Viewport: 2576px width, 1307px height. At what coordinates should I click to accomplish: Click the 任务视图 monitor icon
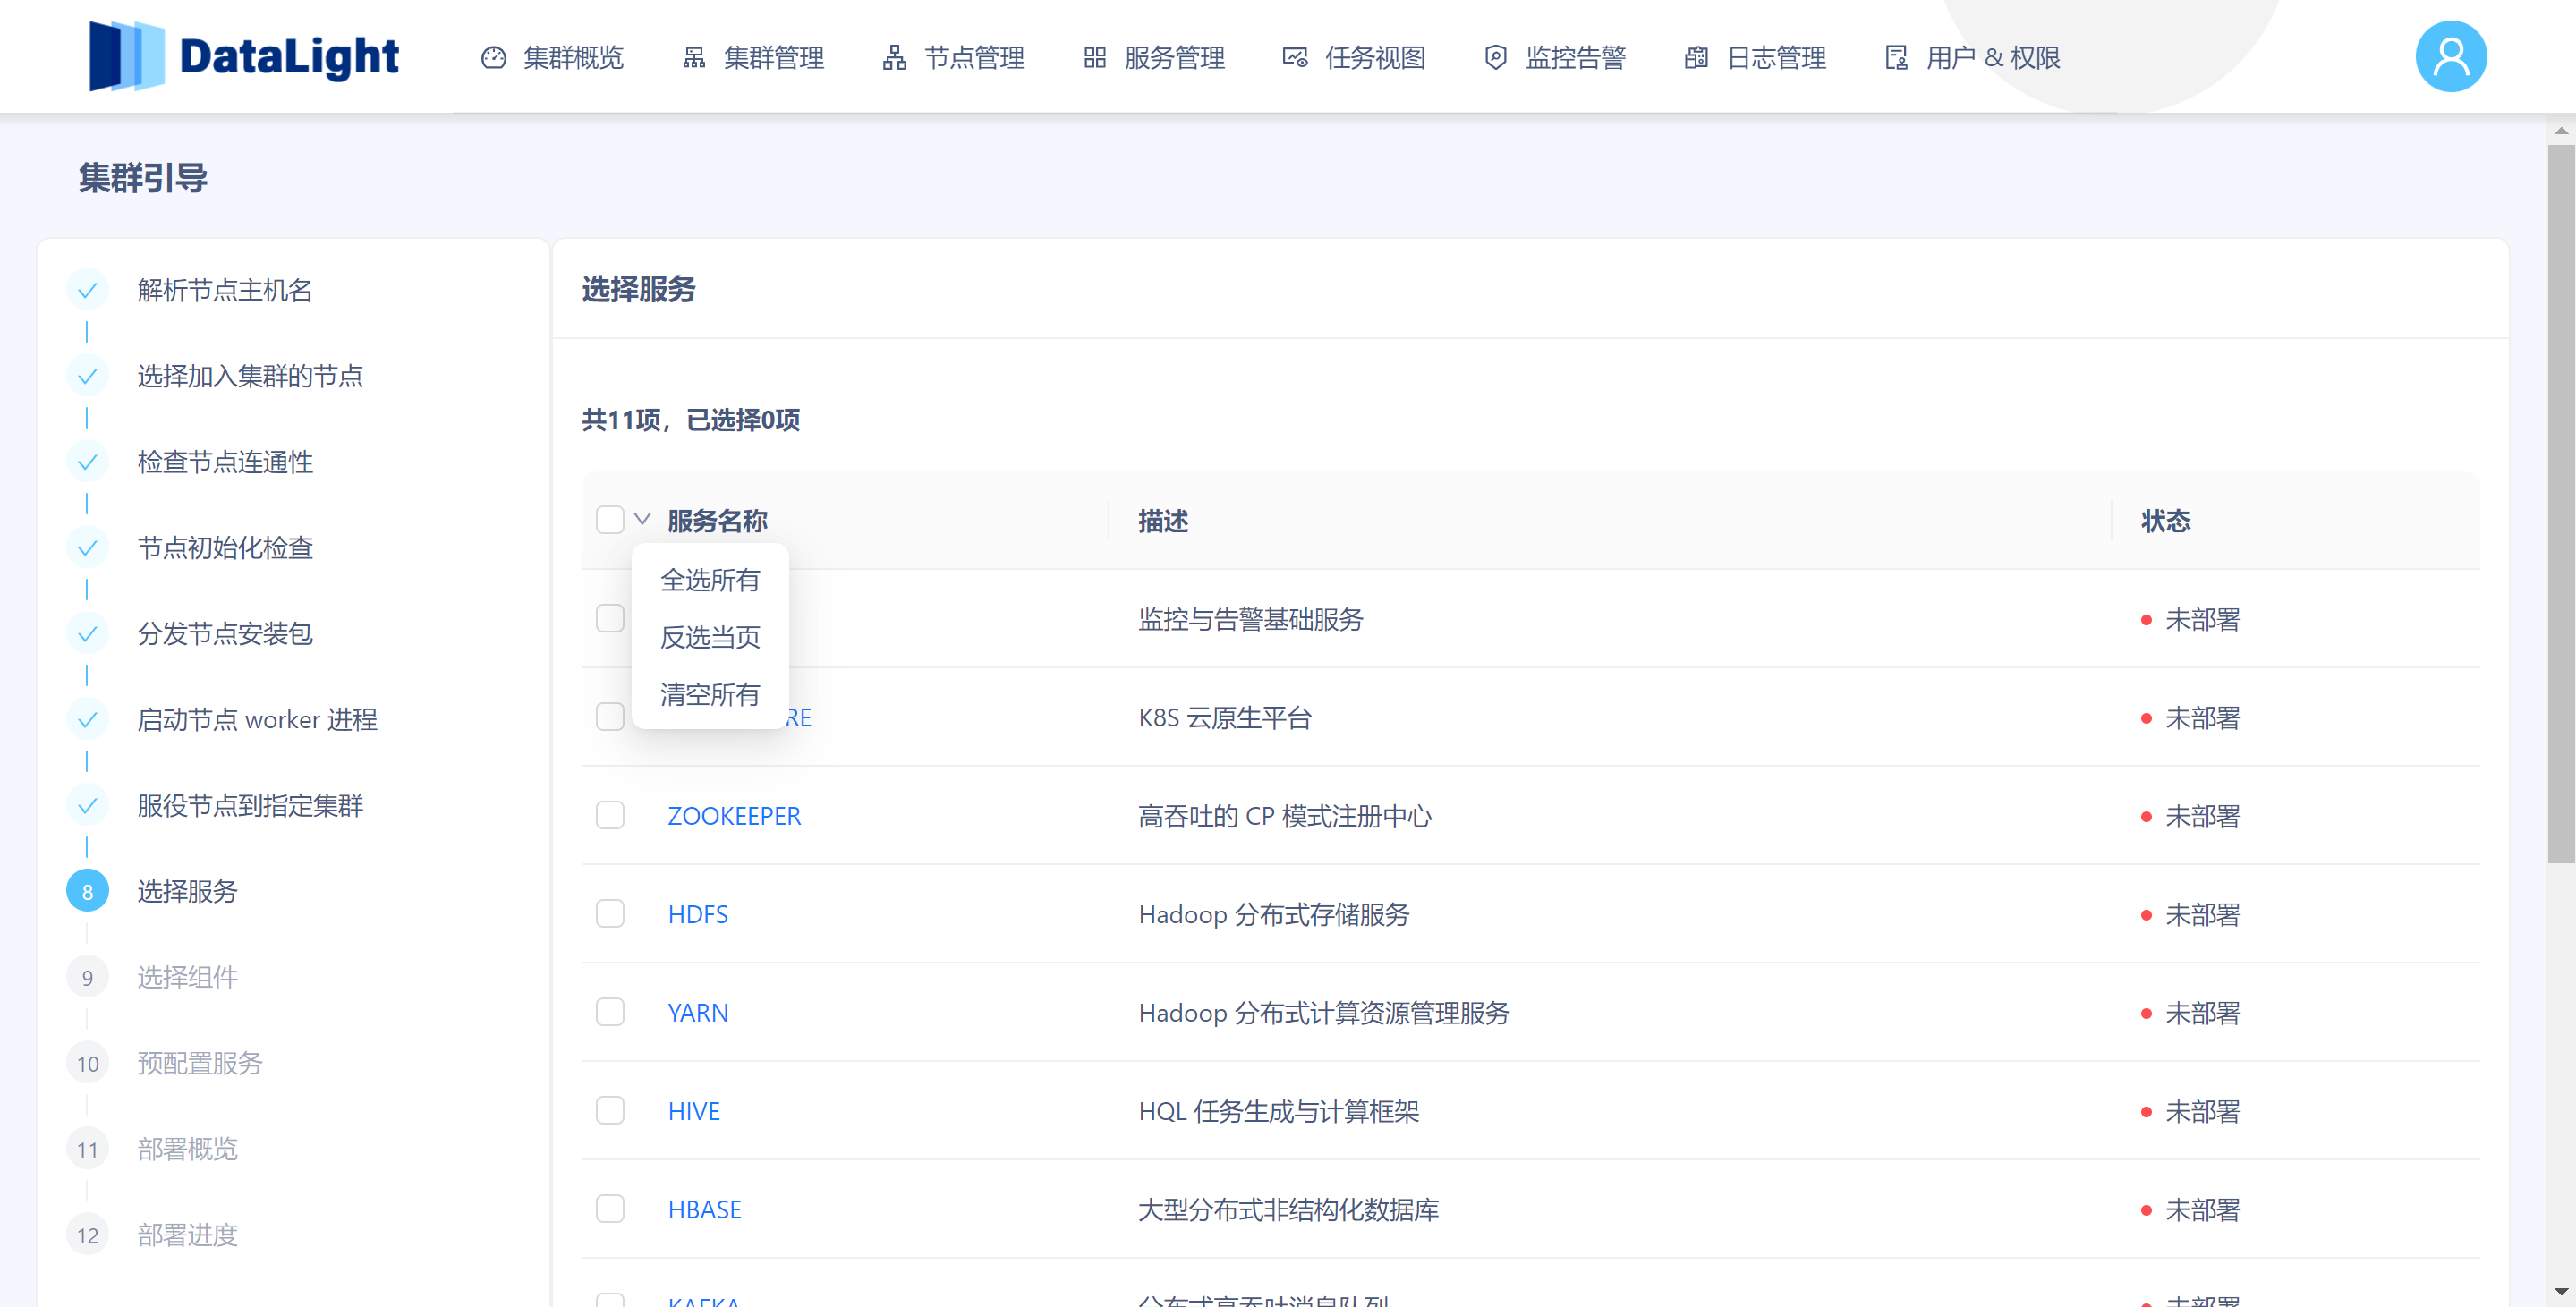[x=1295, y=58]
